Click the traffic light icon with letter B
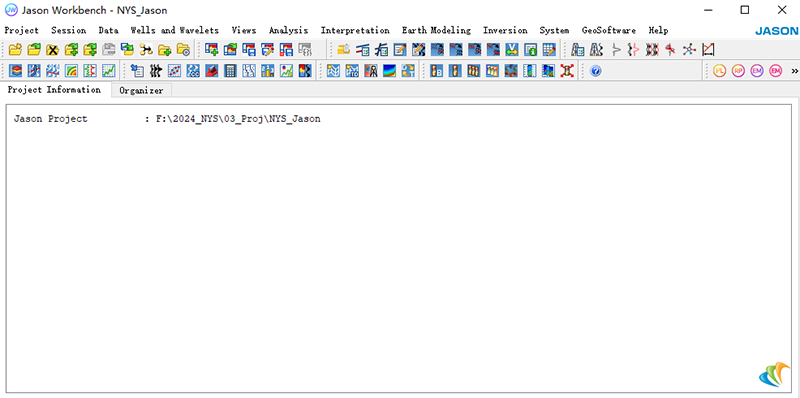Screen dimensions: 800x398 [436, 70]
